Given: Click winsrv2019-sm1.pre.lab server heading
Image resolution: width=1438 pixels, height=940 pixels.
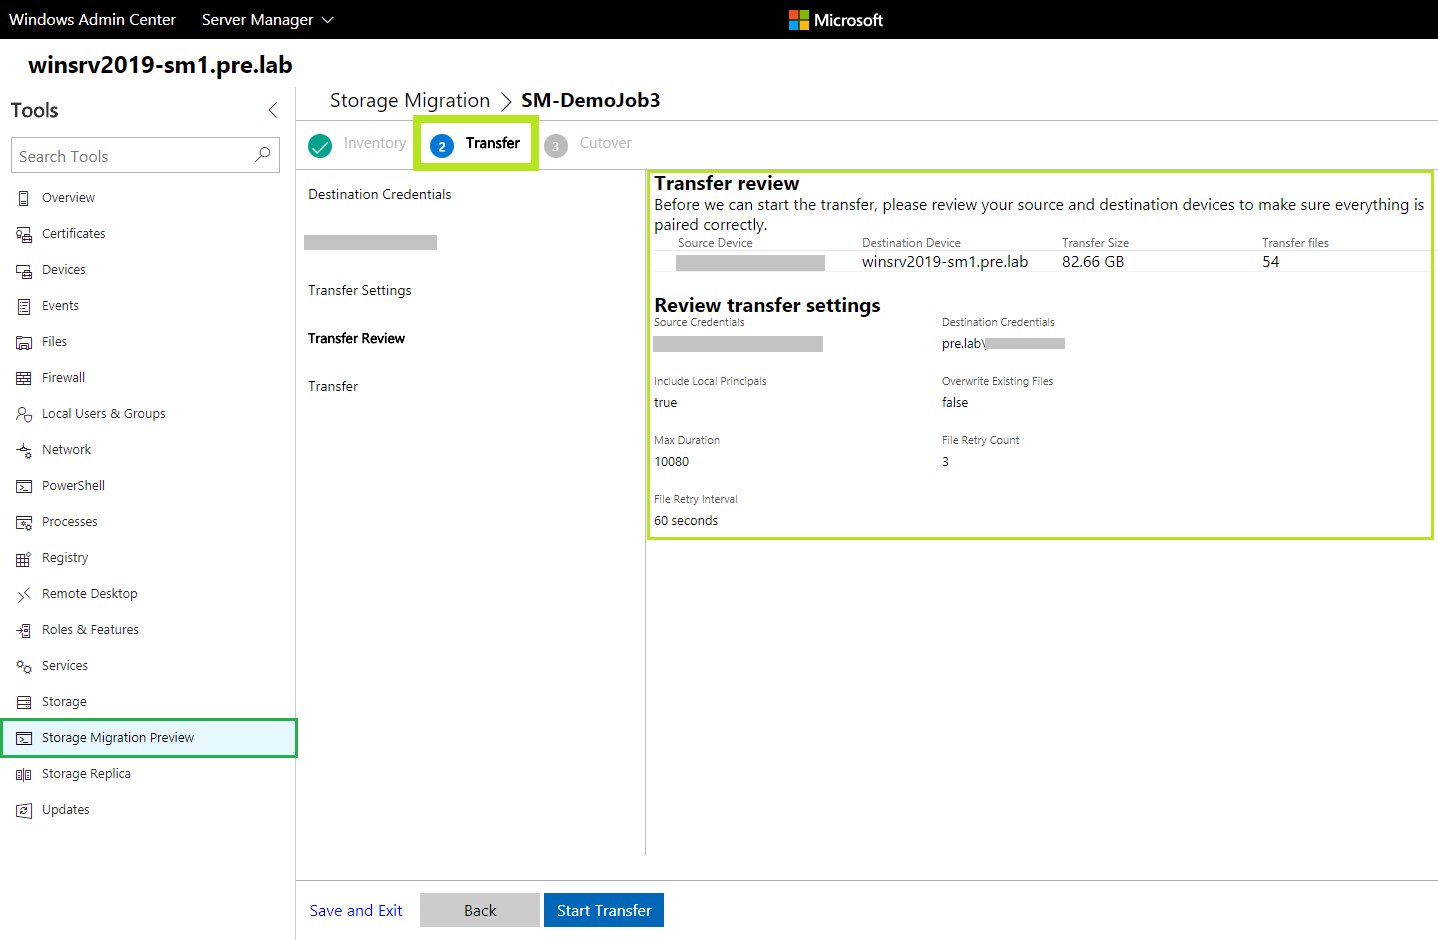Looking at the screenshot, I should (160, 65).
